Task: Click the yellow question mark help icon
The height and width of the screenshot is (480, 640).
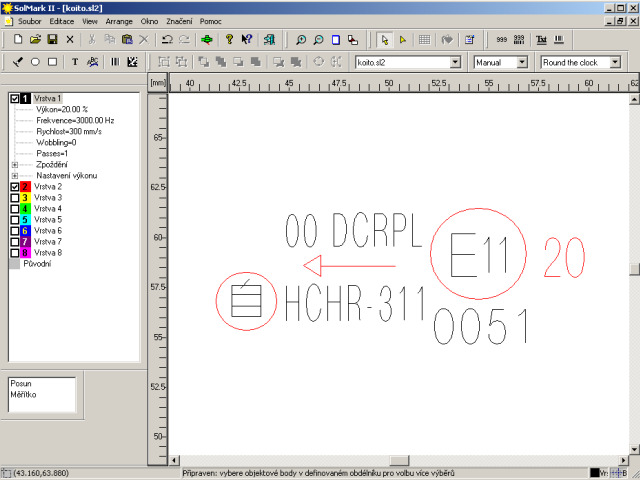Action: click(x=229, y=40)
